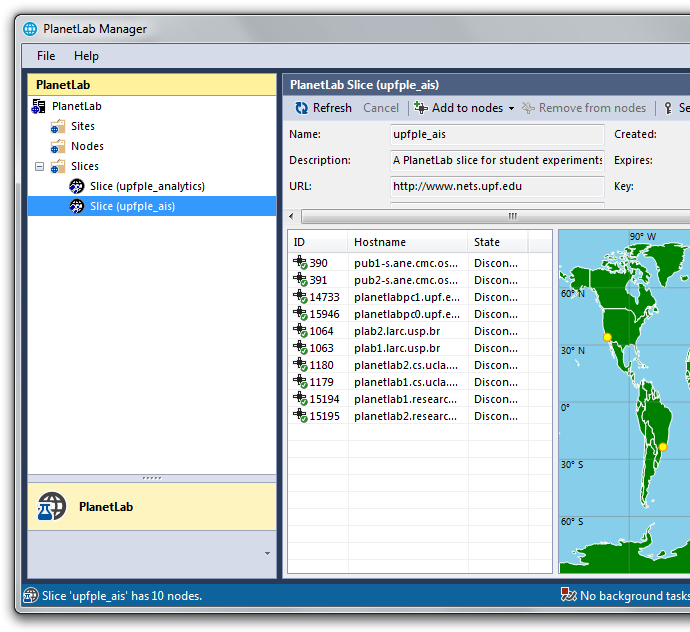The image size is (690, 632).
Task: Click the node icon for ID 15195
Action: 300,415
